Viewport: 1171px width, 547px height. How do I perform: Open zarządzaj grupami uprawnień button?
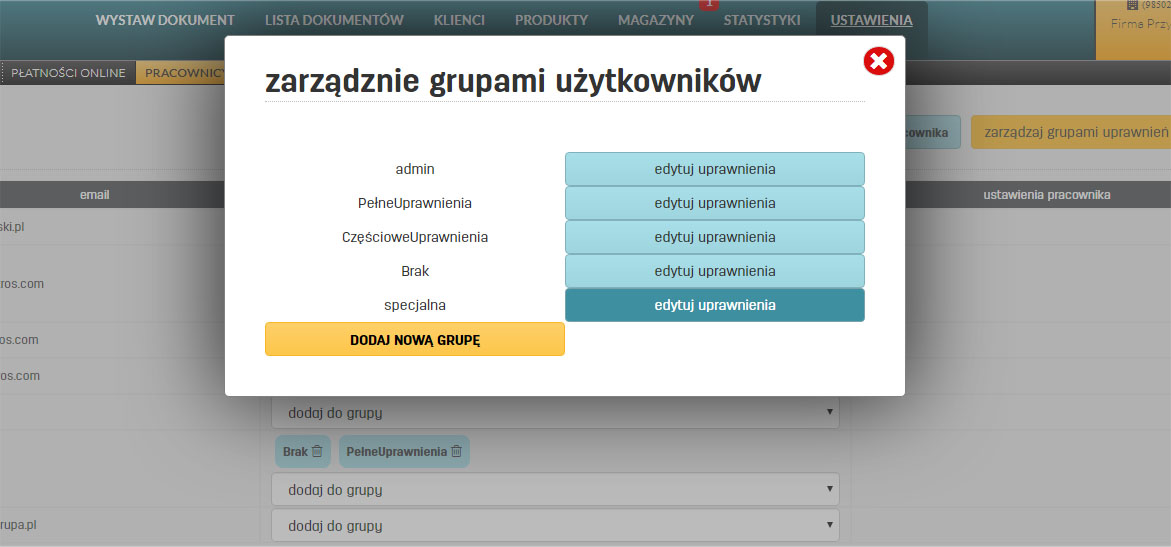(x=1071, y=132)
